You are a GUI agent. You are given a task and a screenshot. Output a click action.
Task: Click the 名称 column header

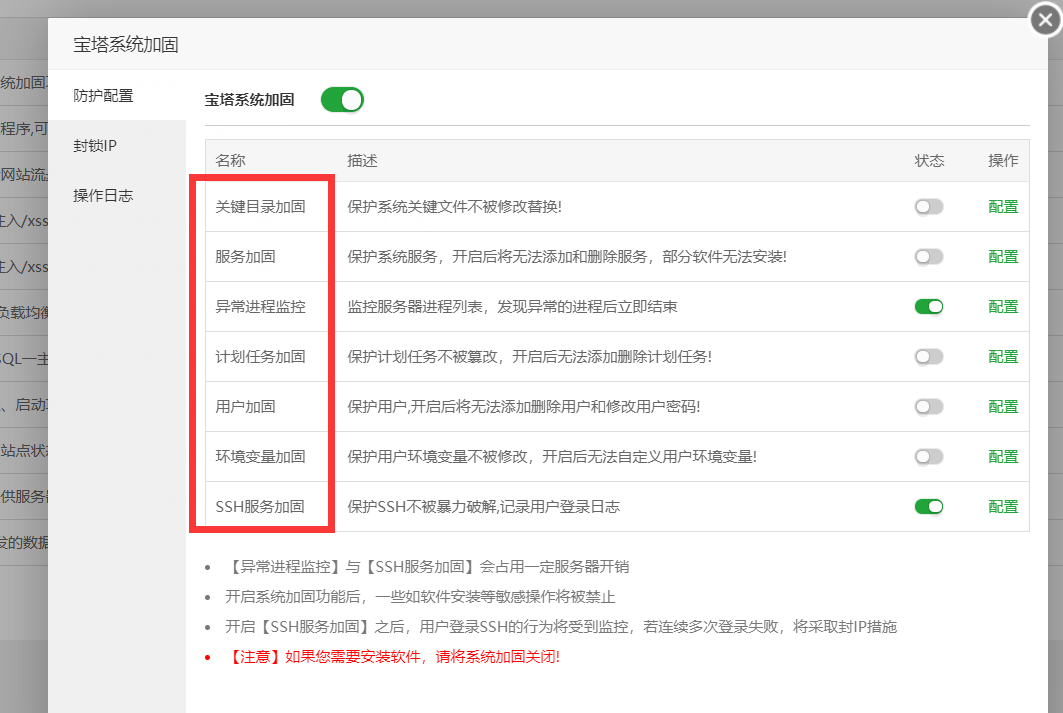230,161
